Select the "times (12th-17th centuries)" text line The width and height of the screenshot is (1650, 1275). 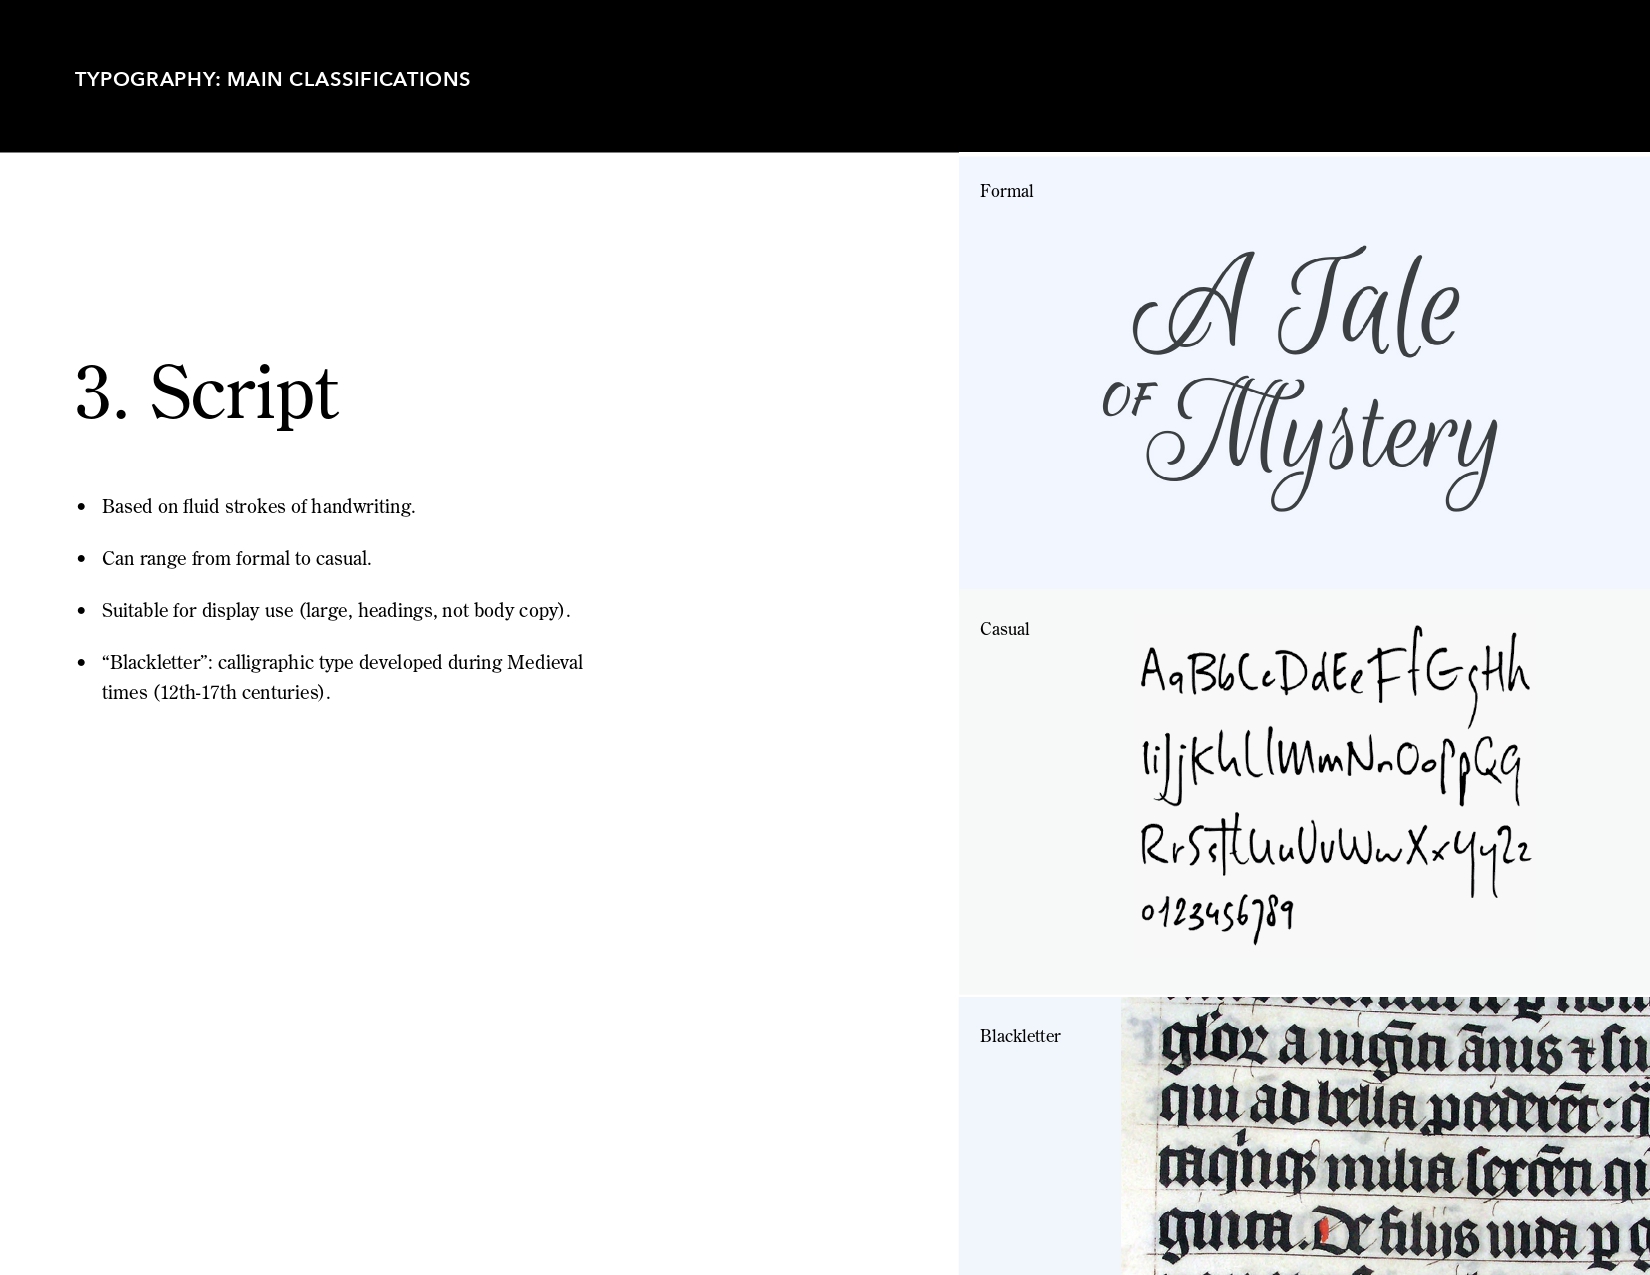pyautogui.click(x=216, y=693)
